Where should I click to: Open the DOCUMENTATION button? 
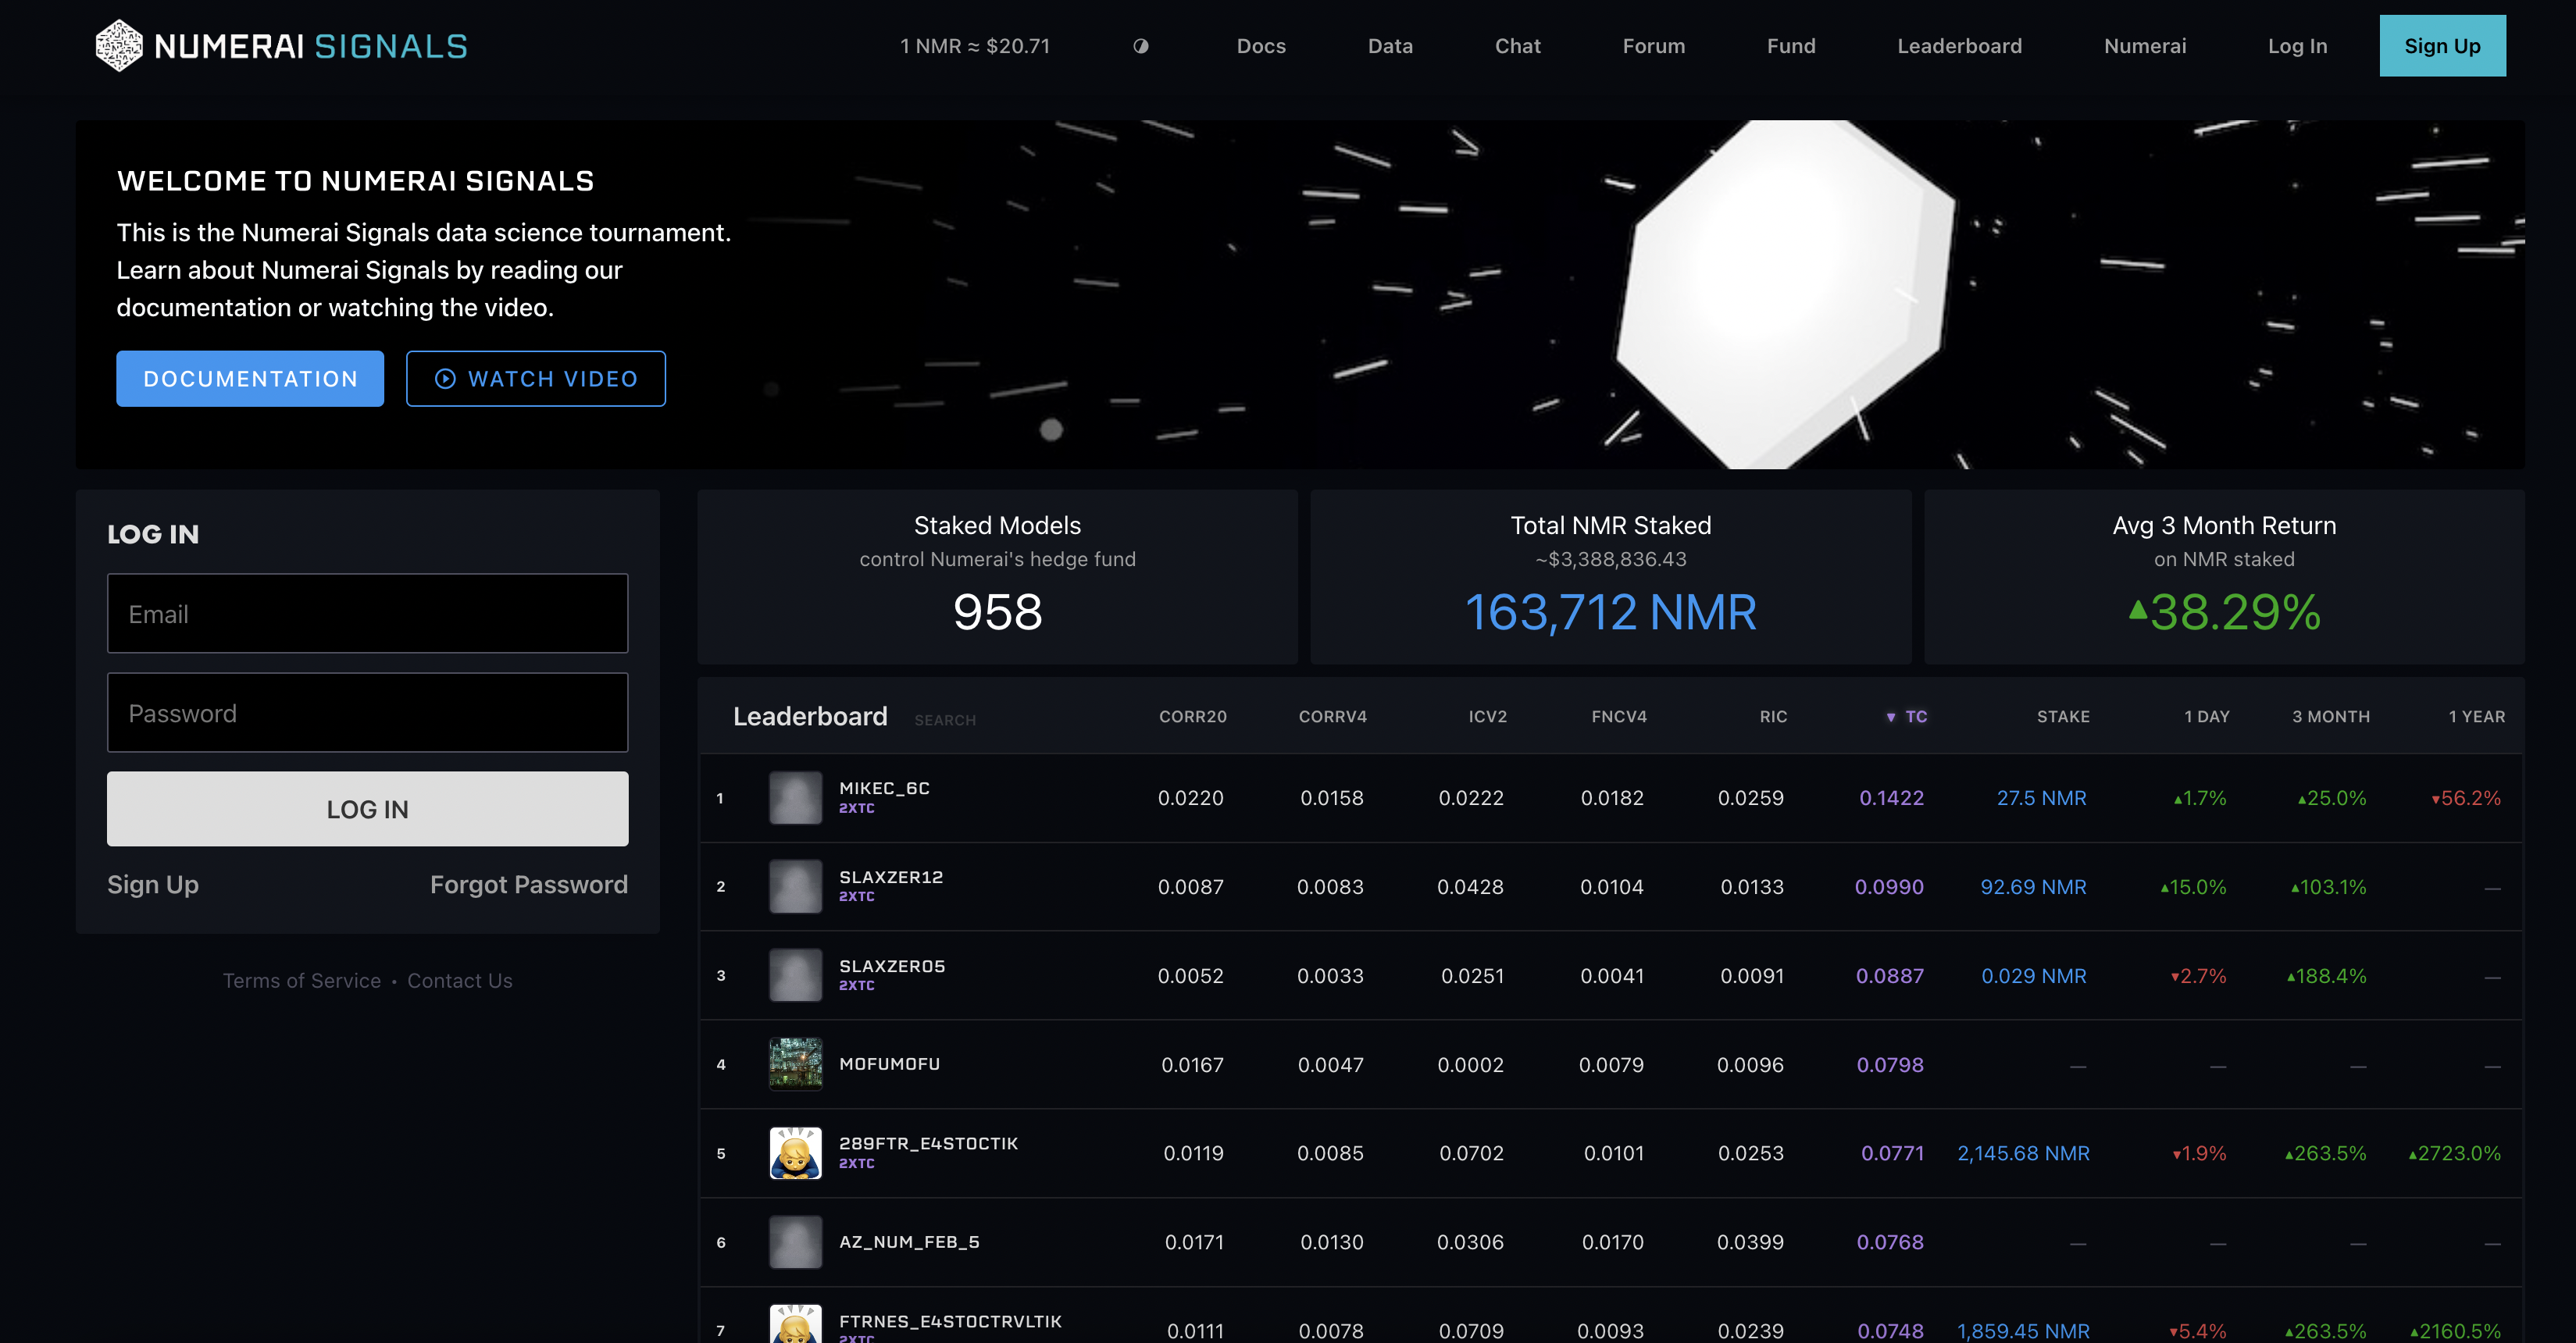pyautogui.click(x=250, y=378)
